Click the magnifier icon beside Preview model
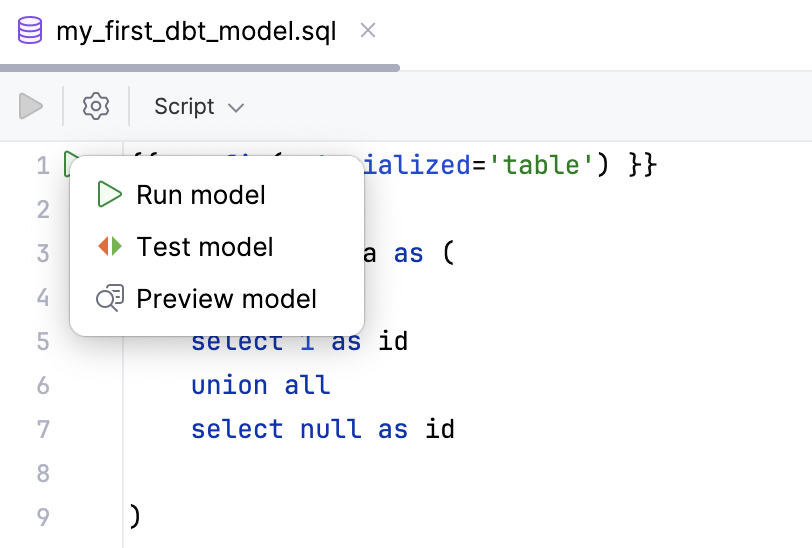This screenshot has height=548, width=812. pos(110,298)
